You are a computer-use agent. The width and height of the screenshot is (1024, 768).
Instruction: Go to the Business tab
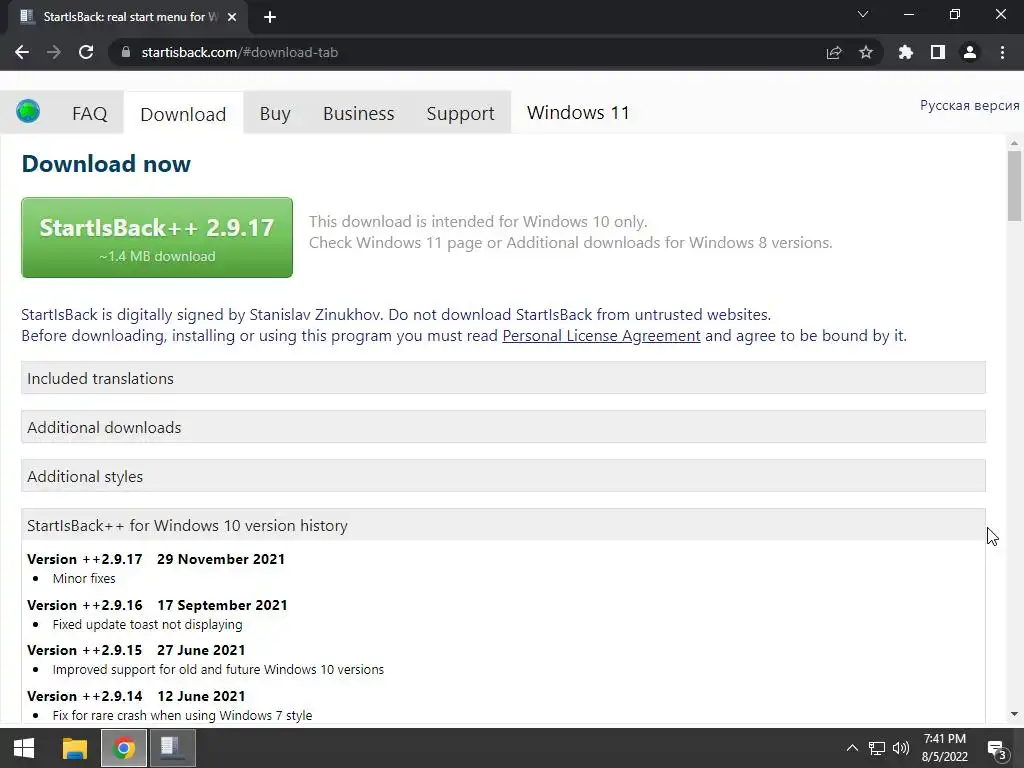pos(359,114)
